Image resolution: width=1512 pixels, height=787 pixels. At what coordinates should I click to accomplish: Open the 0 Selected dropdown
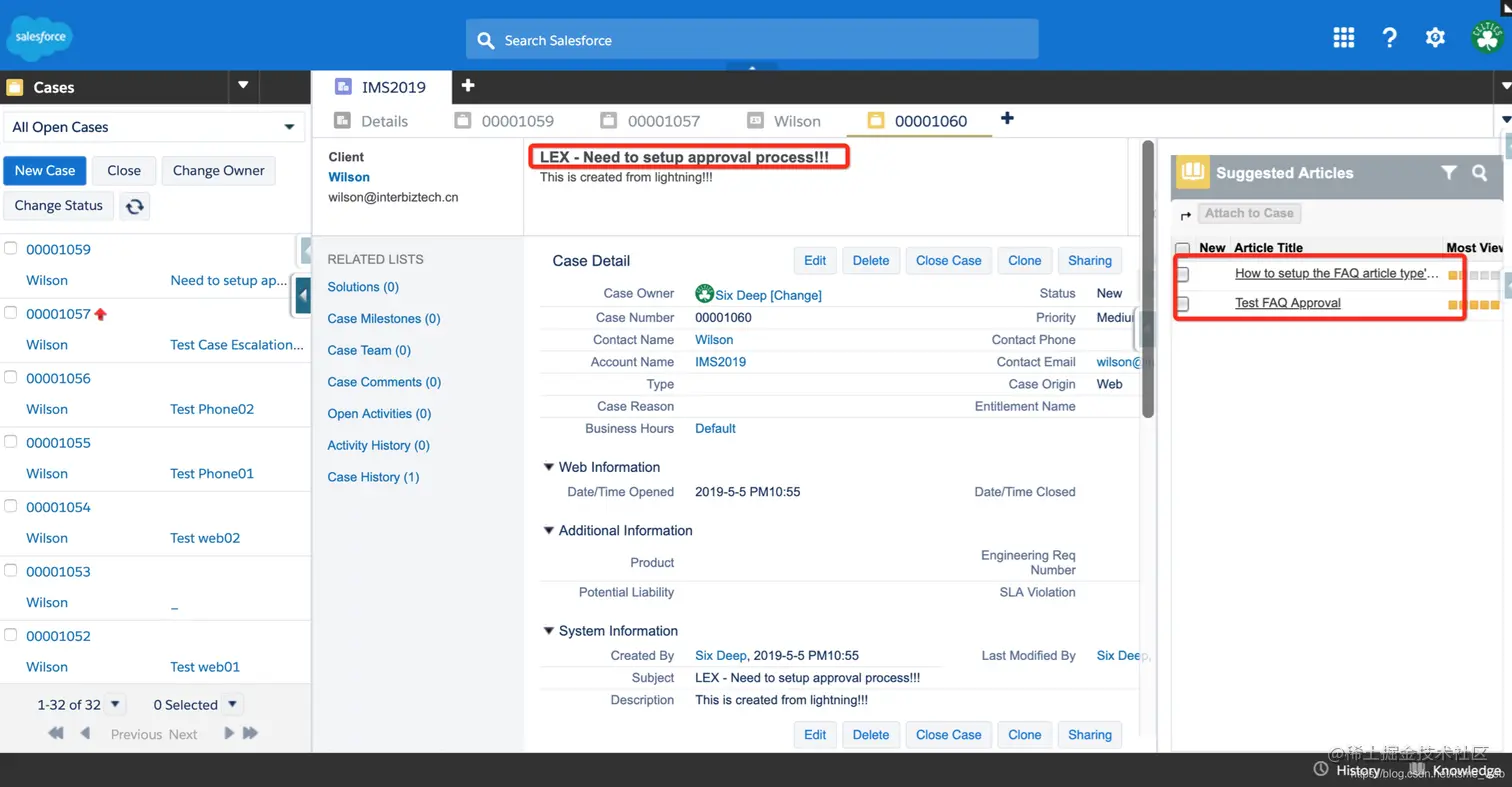point(232,704)
